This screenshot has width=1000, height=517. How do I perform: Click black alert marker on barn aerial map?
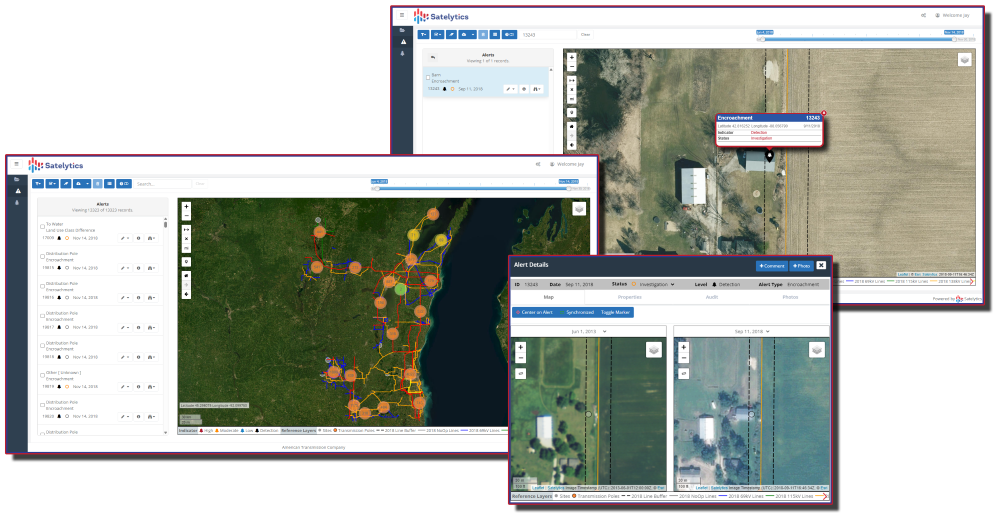[769, 155]
